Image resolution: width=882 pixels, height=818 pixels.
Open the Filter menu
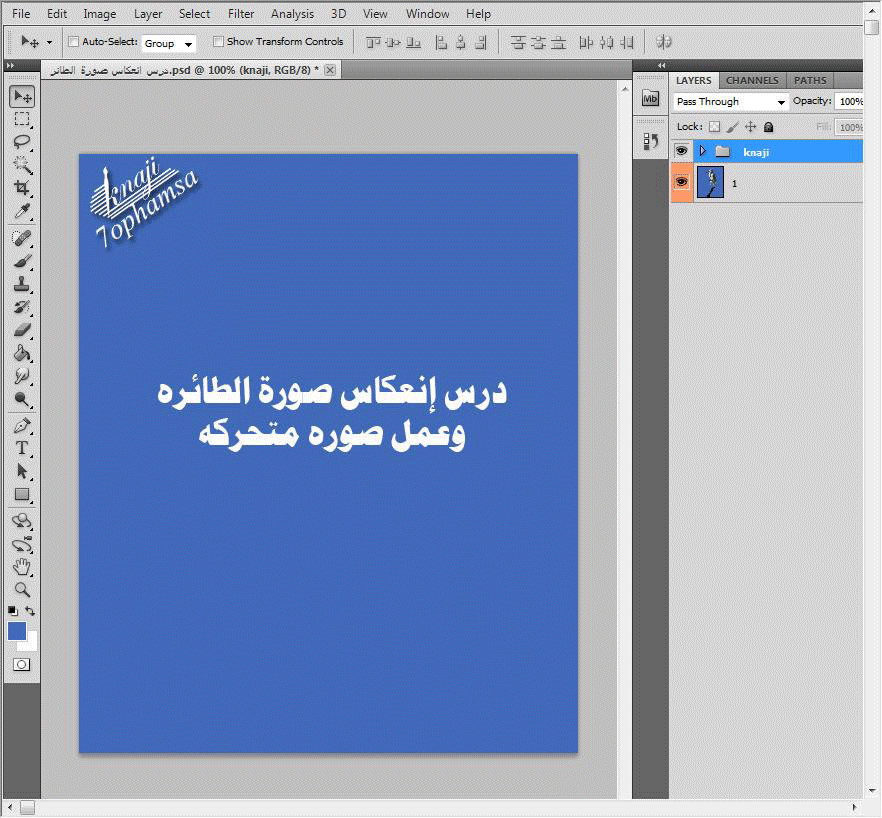[241, 14]
